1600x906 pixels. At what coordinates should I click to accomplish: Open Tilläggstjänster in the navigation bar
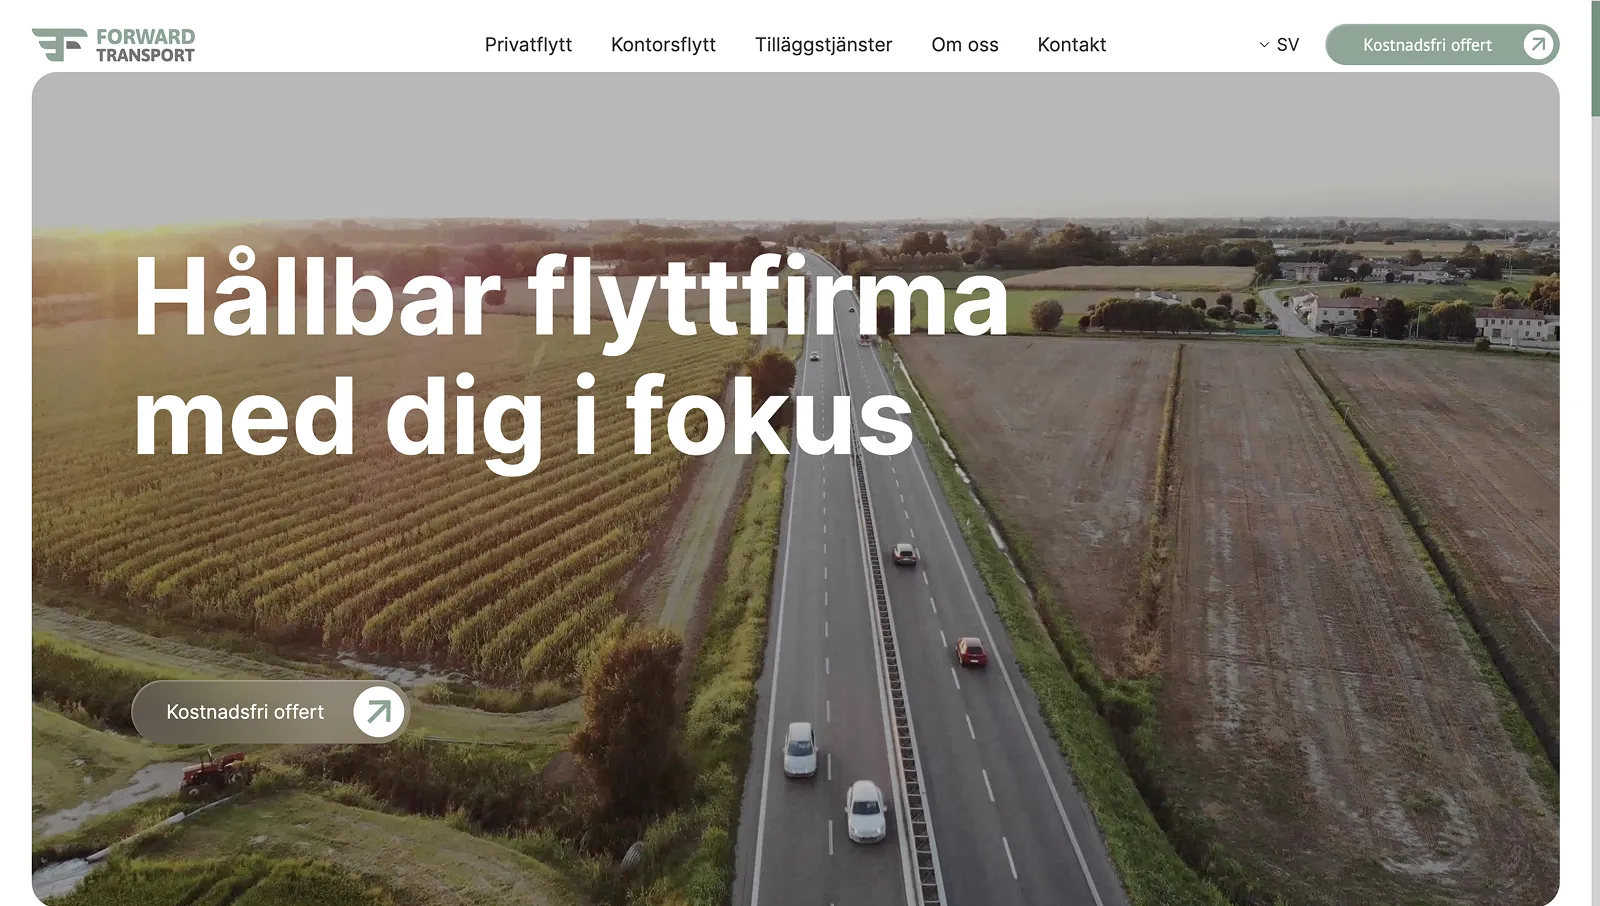click(823, 45)
